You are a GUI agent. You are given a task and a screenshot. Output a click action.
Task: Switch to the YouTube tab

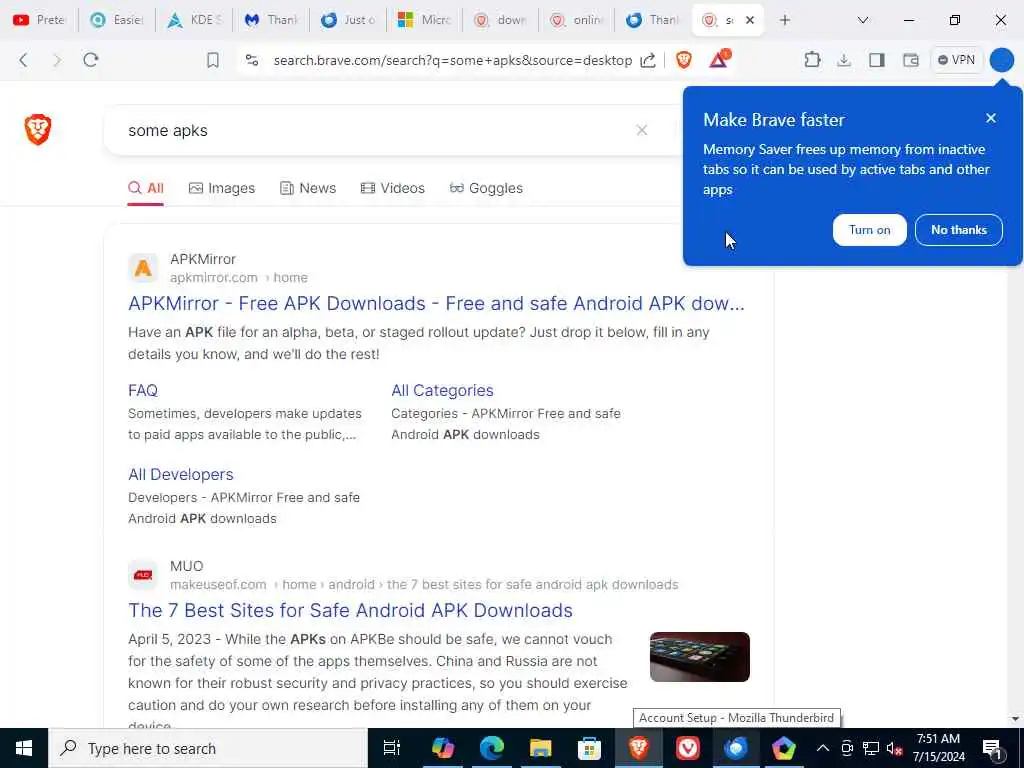click(39, 20)
